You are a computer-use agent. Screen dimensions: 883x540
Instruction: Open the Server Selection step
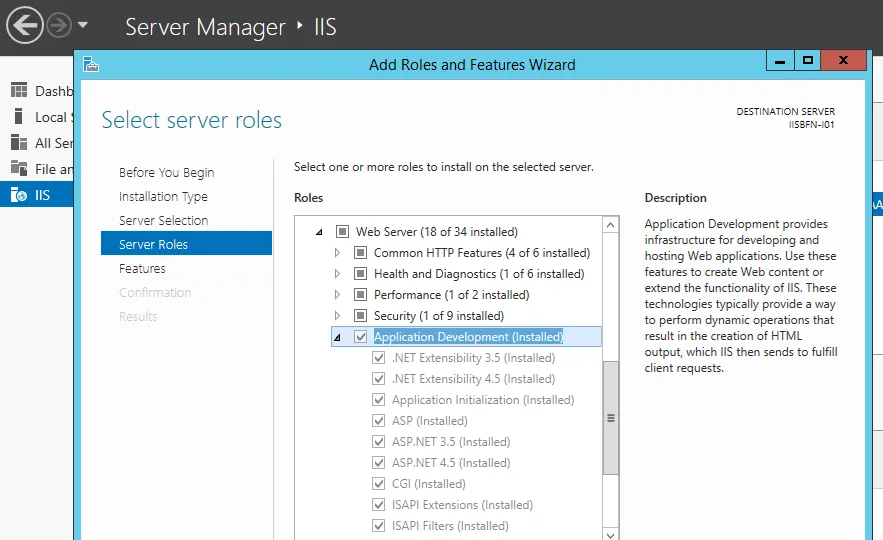pos(163,221)
